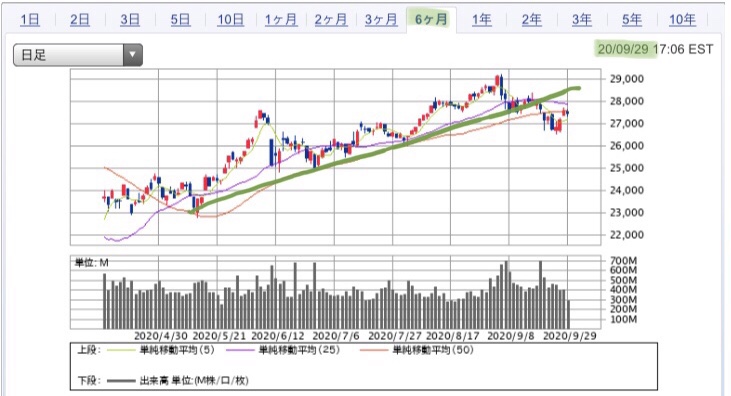Select the 日足 combo box field

(78, 55)
